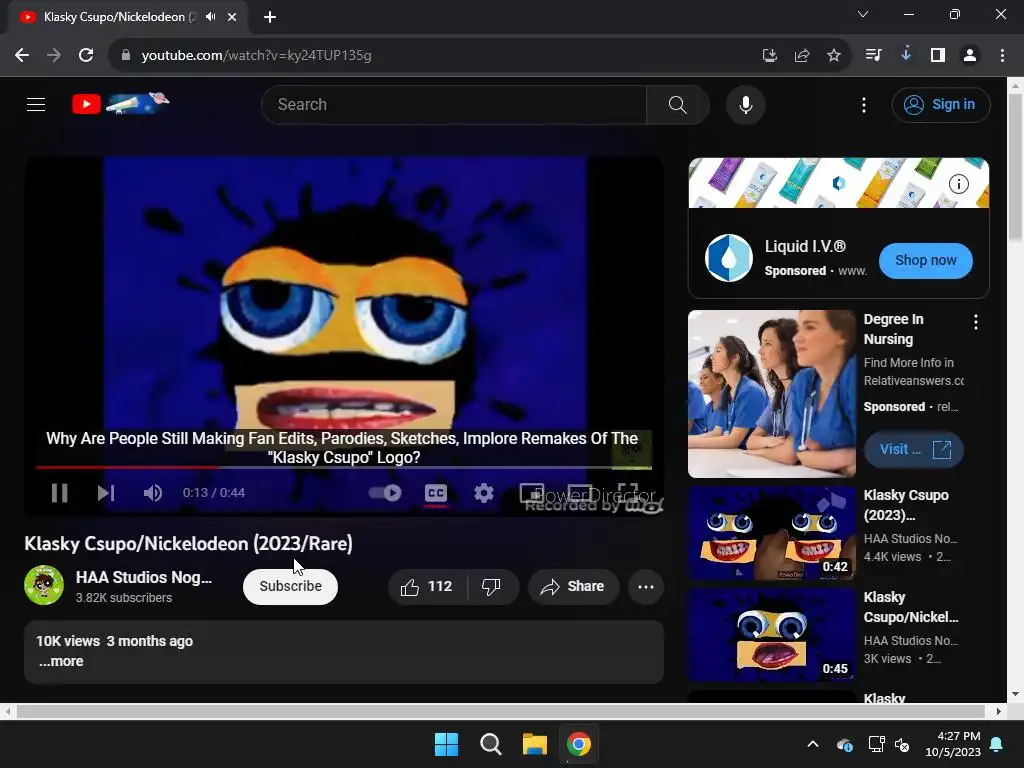Open Chrome profile icon
This screenshot has width=1024, height=768.
(970, 56)
